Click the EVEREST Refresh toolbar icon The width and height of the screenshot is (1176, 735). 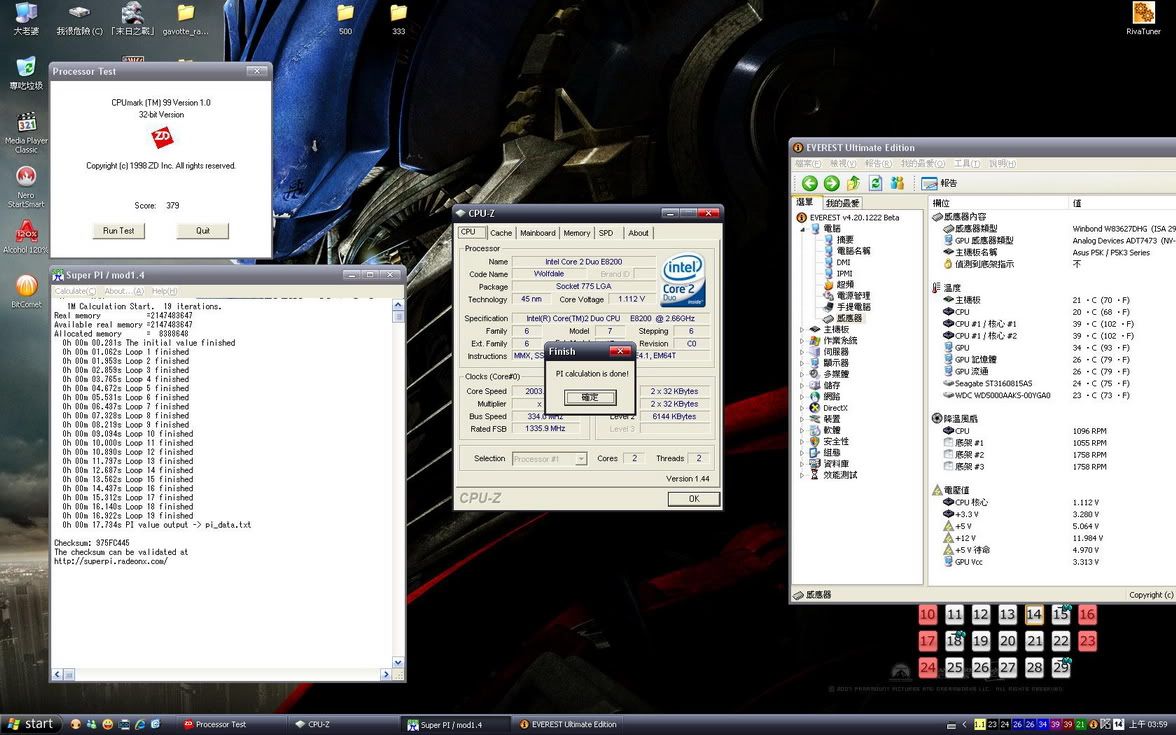875,183
